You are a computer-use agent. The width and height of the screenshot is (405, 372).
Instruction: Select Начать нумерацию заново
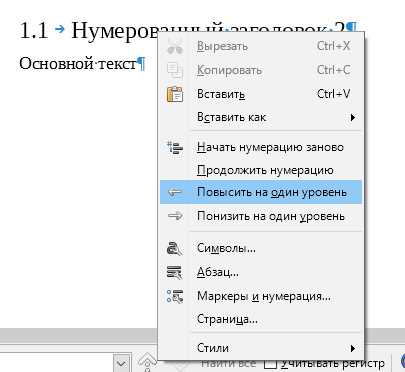coord(261,147)
